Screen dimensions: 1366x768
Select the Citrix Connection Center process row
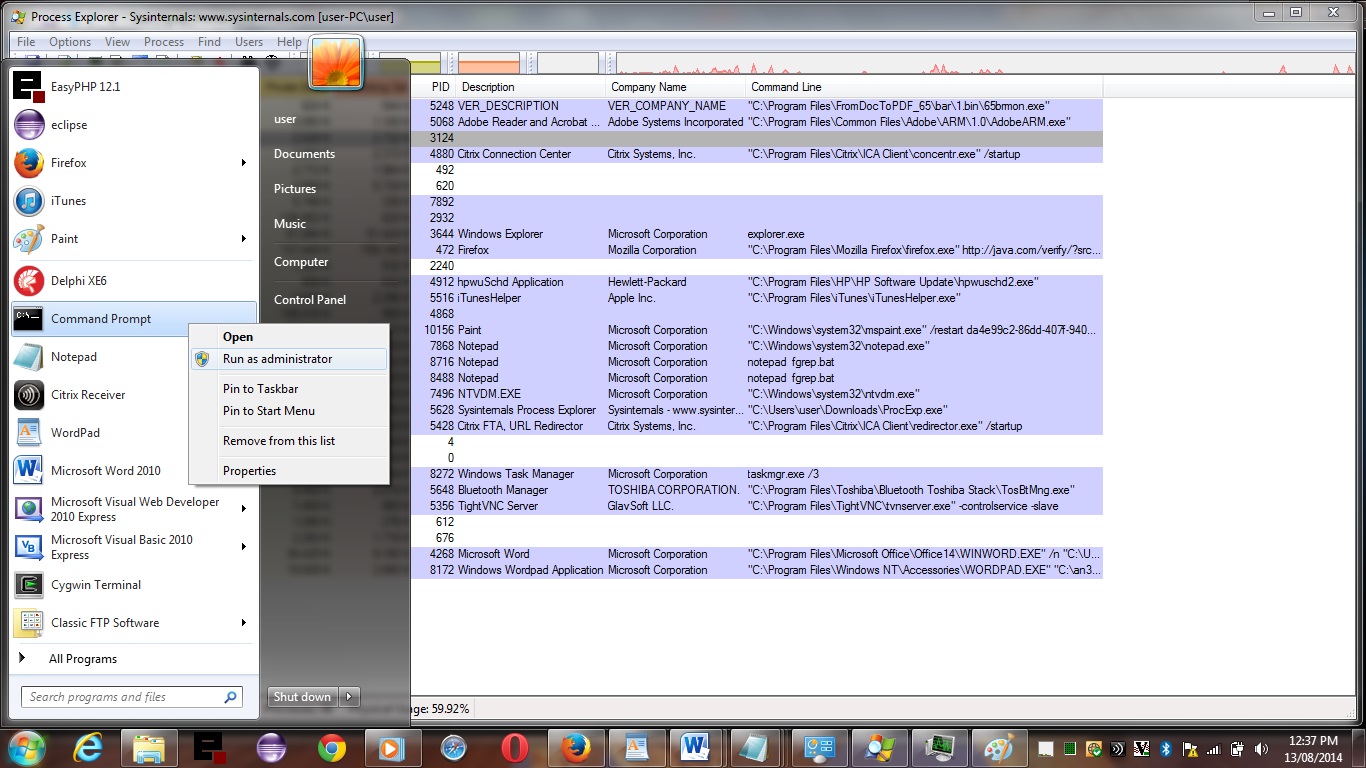(756, 154)
